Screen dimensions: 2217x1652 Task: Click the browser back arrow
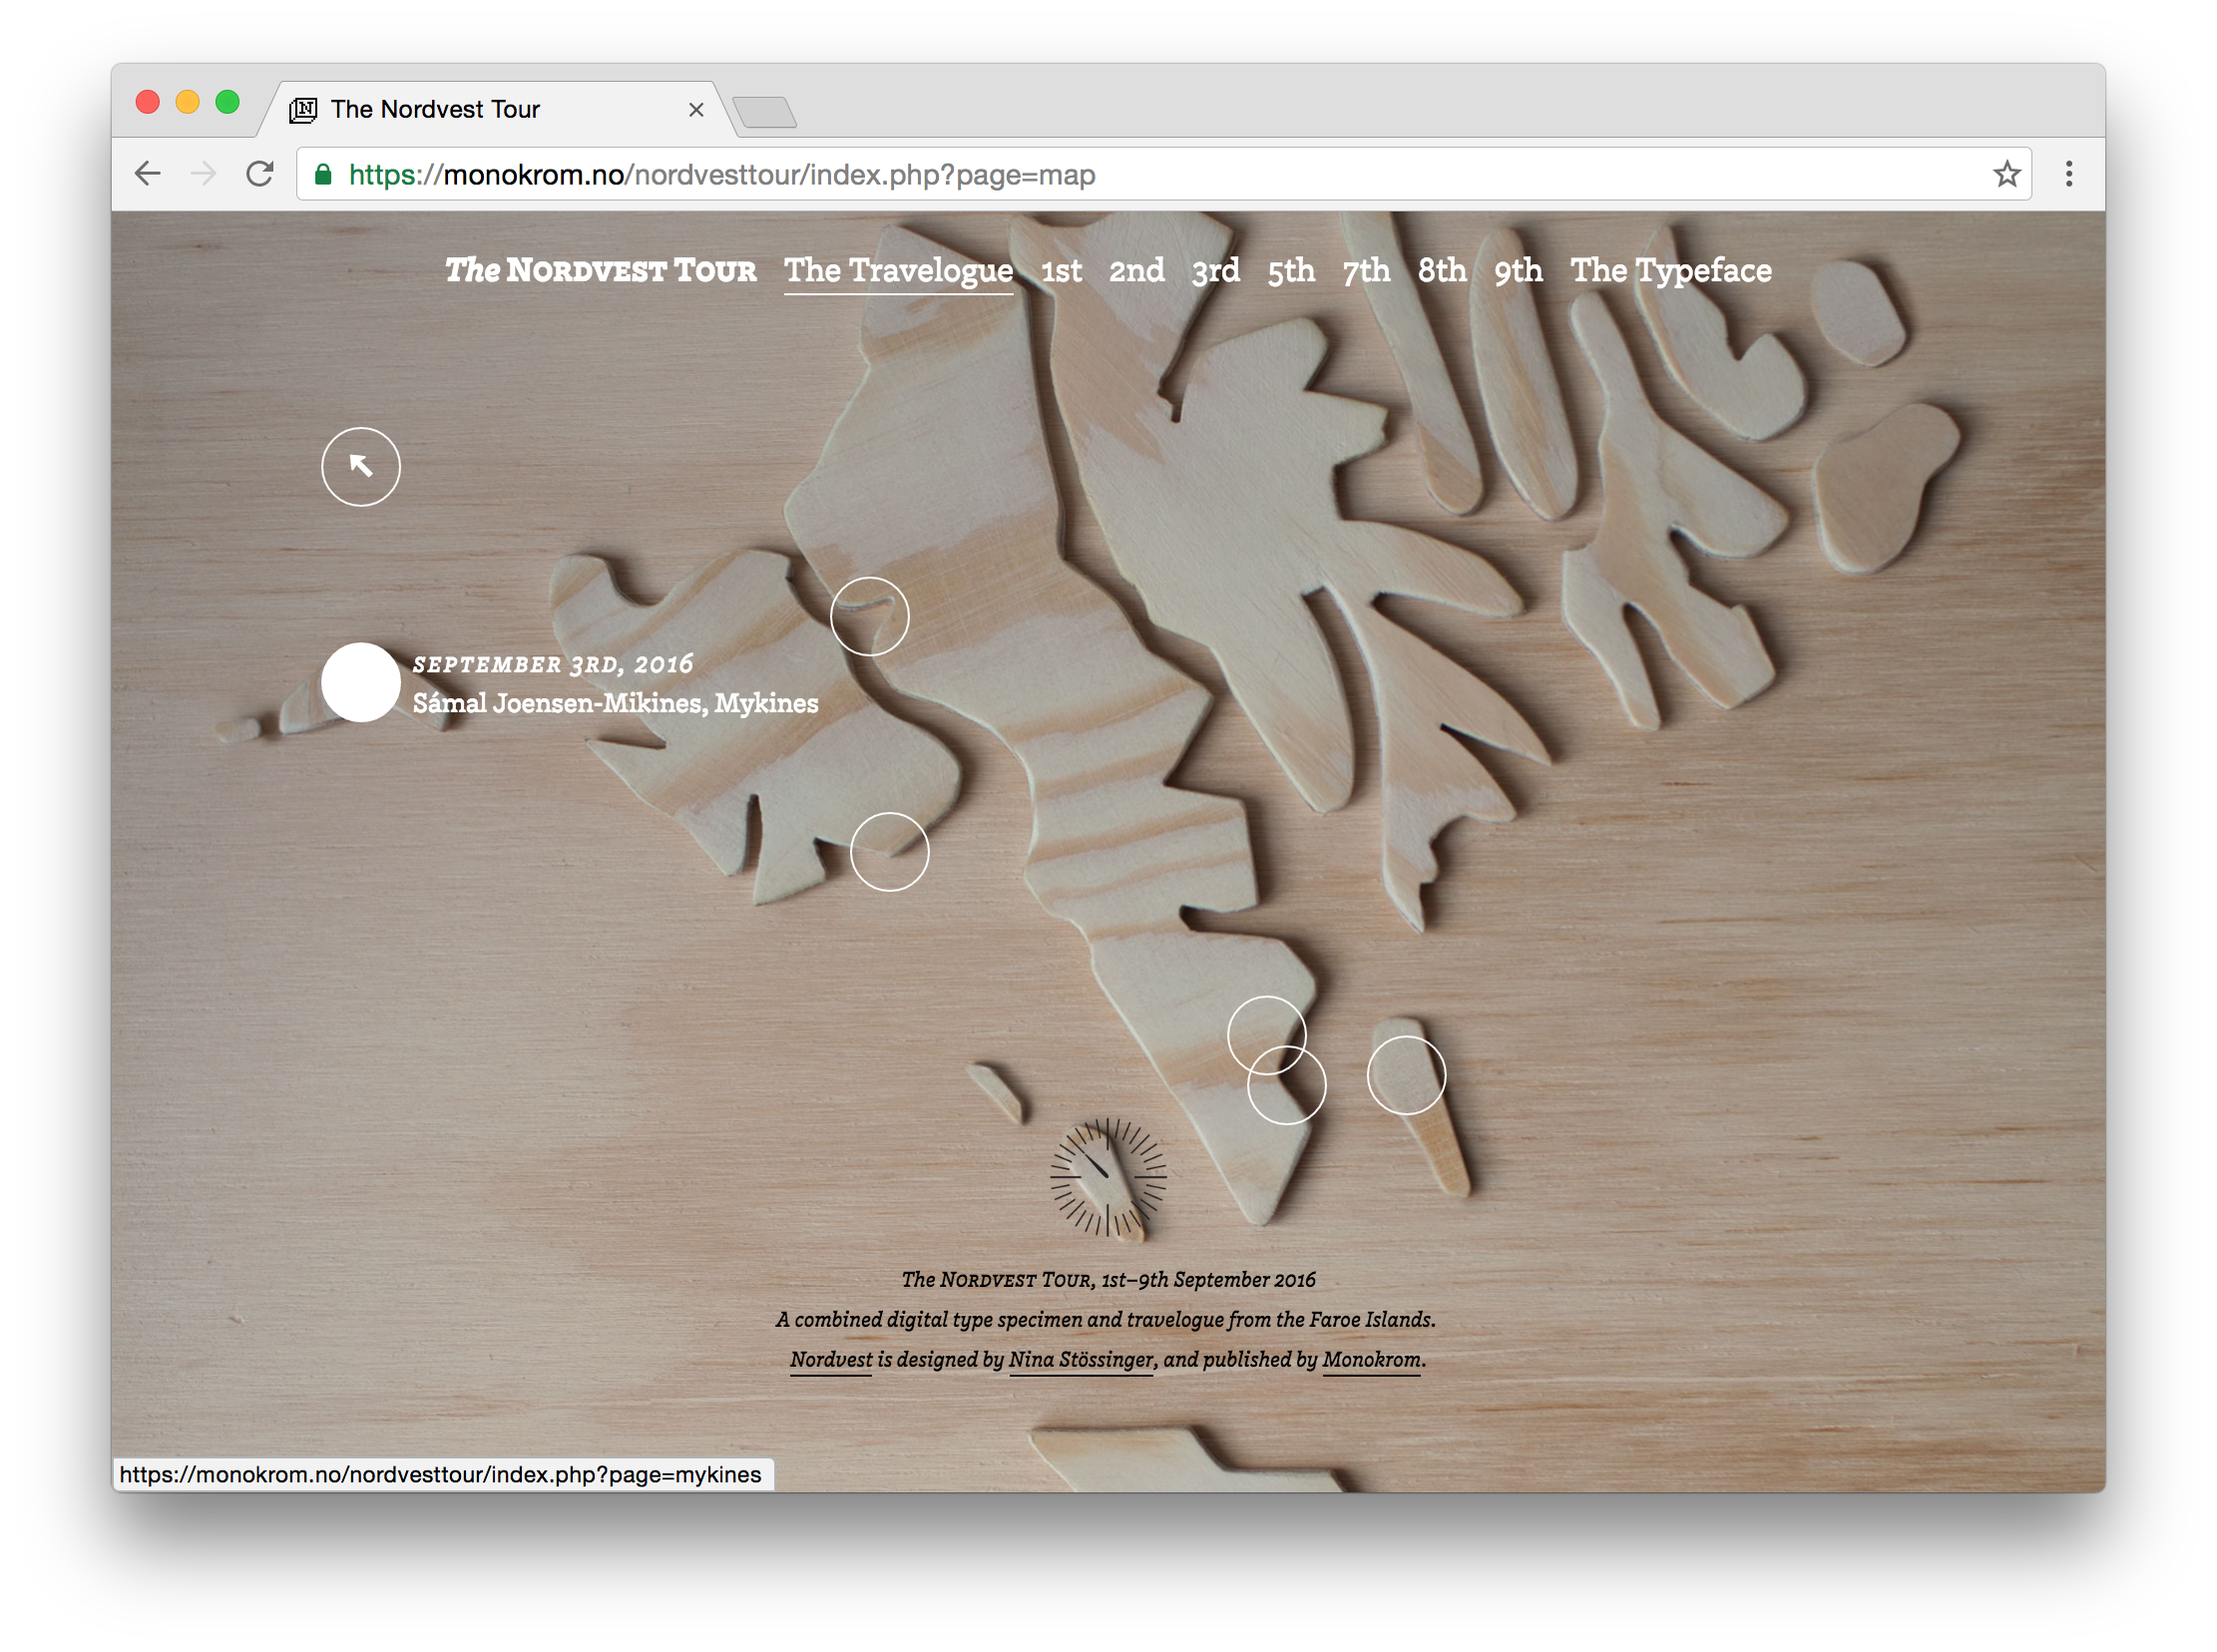click(x=148, y=174)
